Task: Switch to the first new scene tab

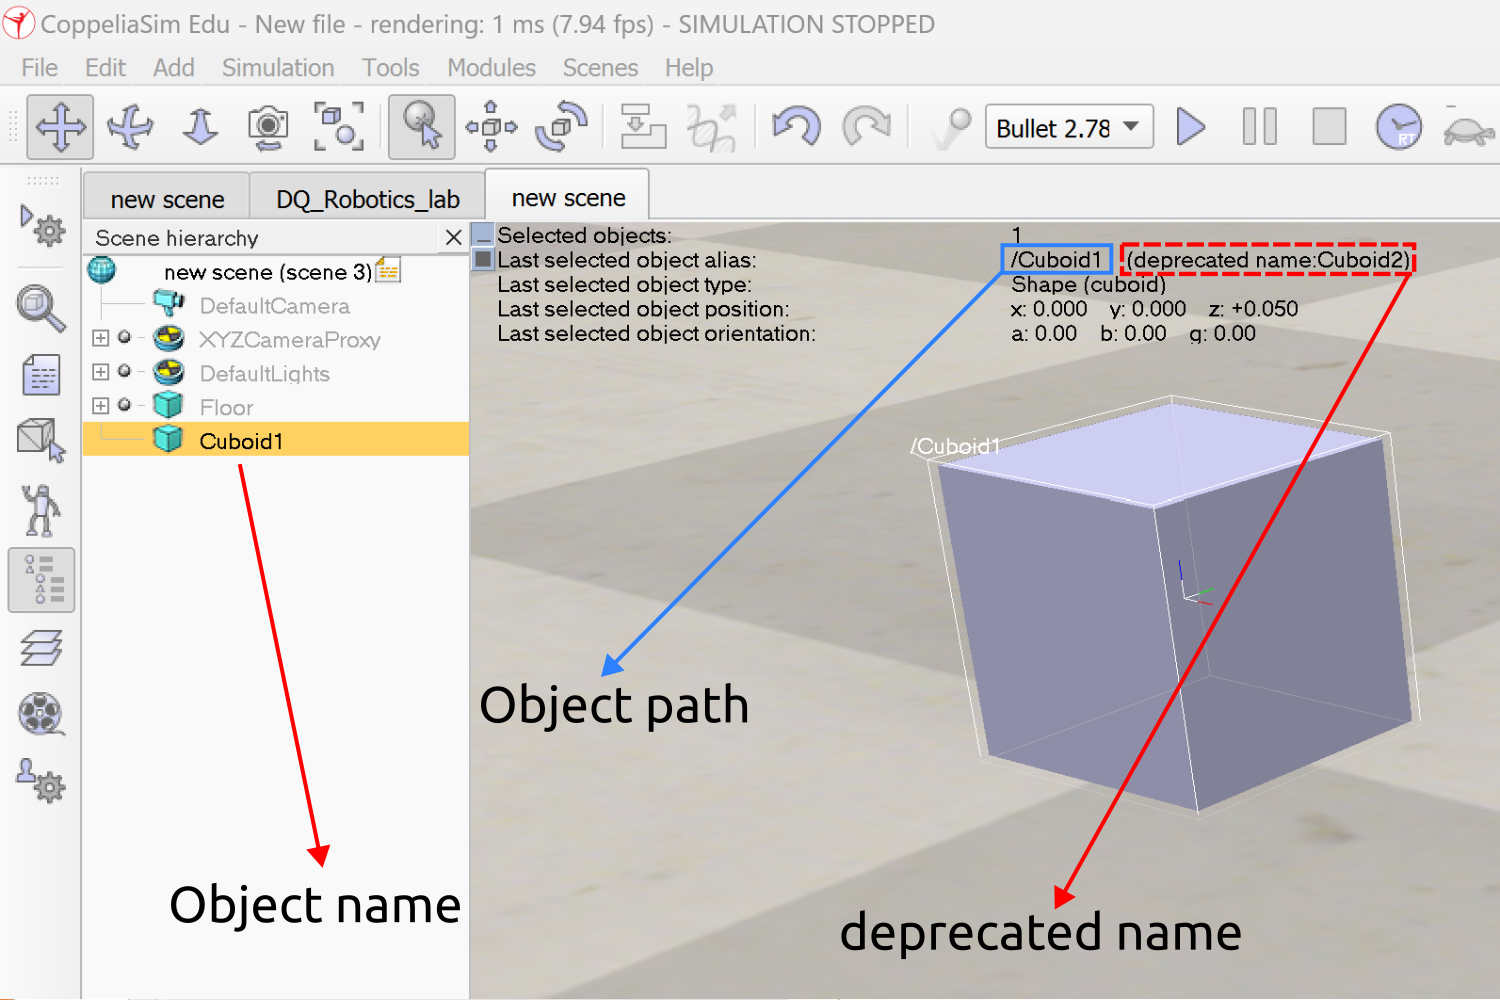Action: tap(167, 199)
